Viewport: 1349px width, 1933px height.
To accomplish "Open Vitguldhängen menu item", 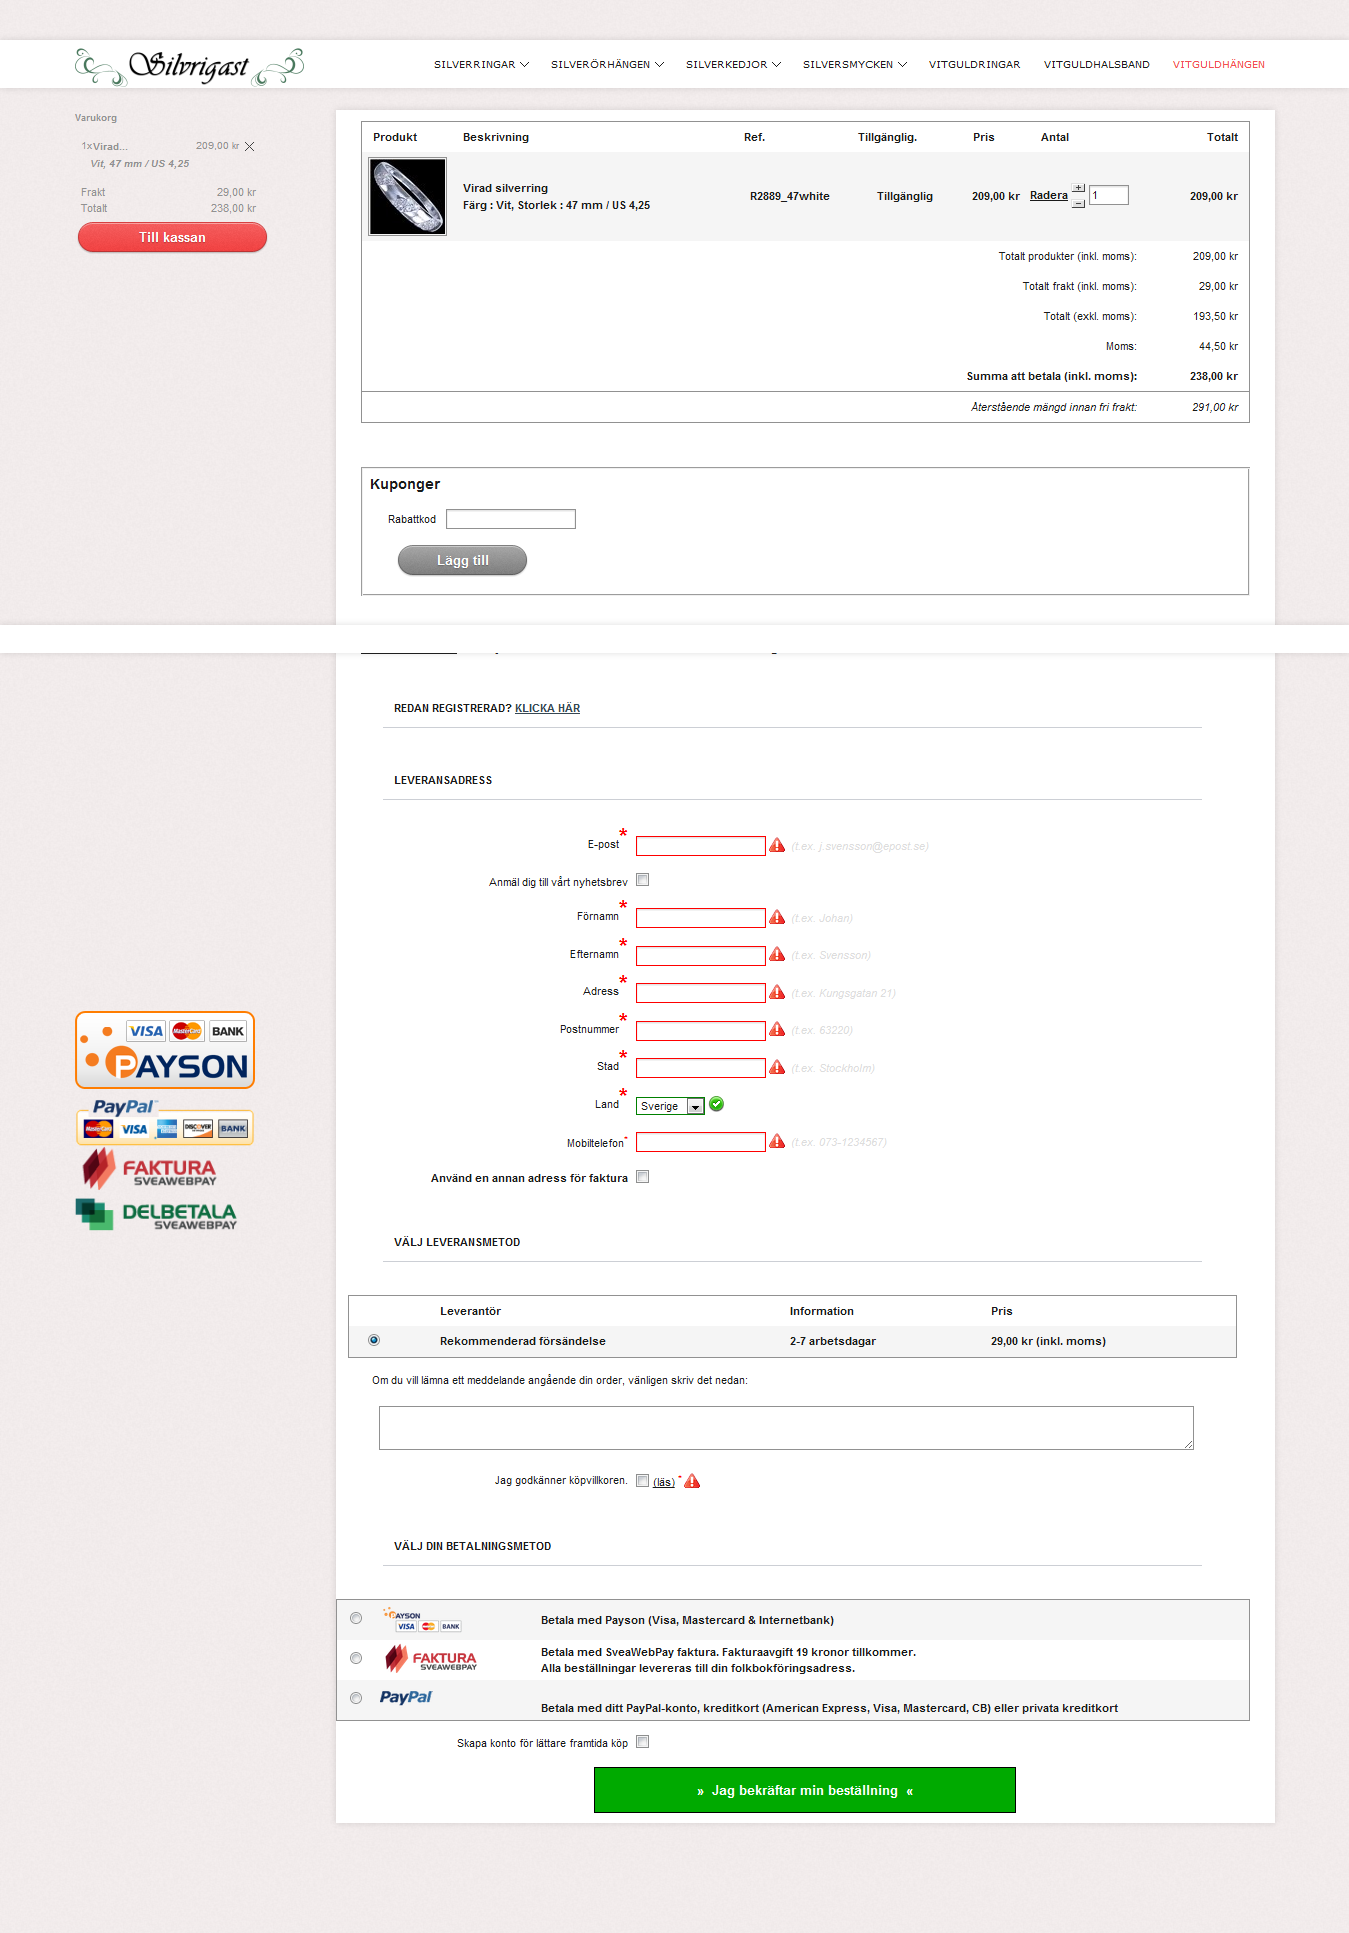I will 1219,65.
